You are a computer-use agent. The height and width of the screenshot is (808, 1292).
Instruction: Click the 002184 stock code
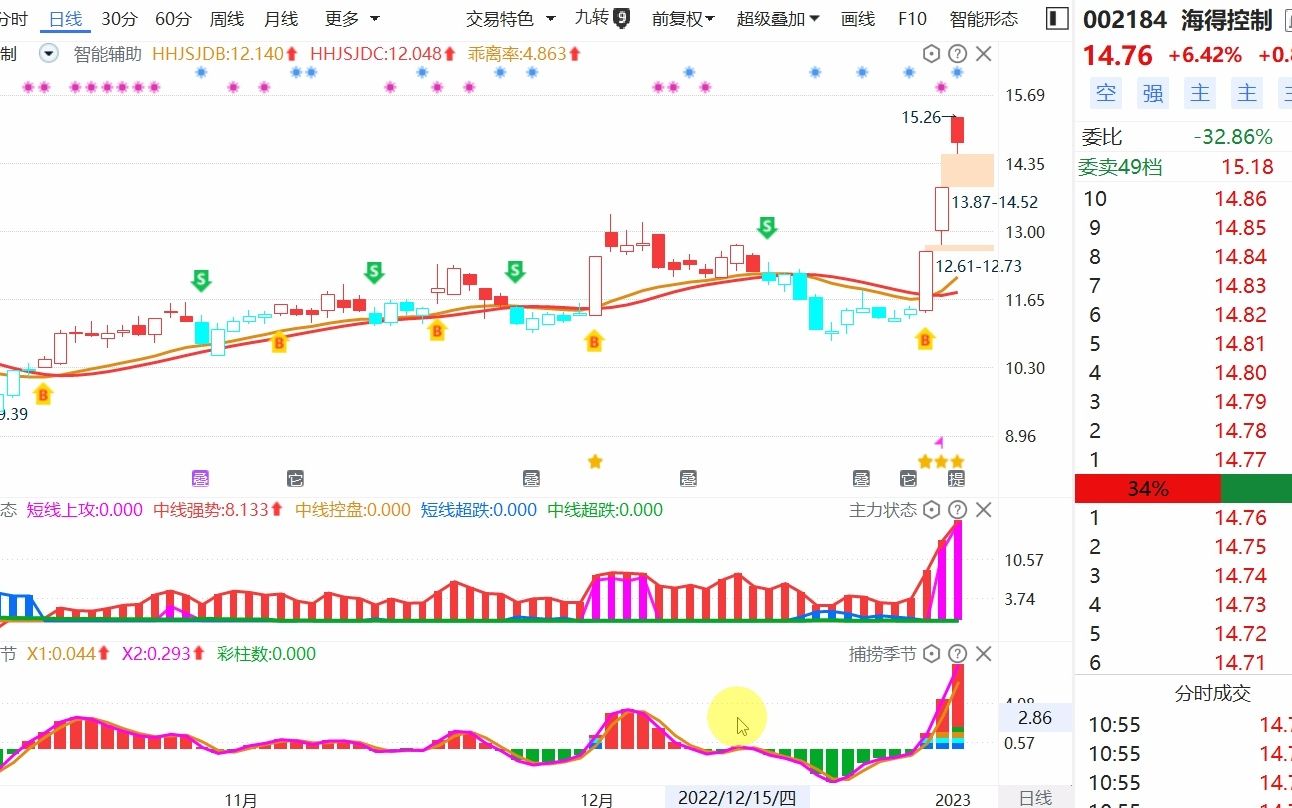tap(1125, 20)
